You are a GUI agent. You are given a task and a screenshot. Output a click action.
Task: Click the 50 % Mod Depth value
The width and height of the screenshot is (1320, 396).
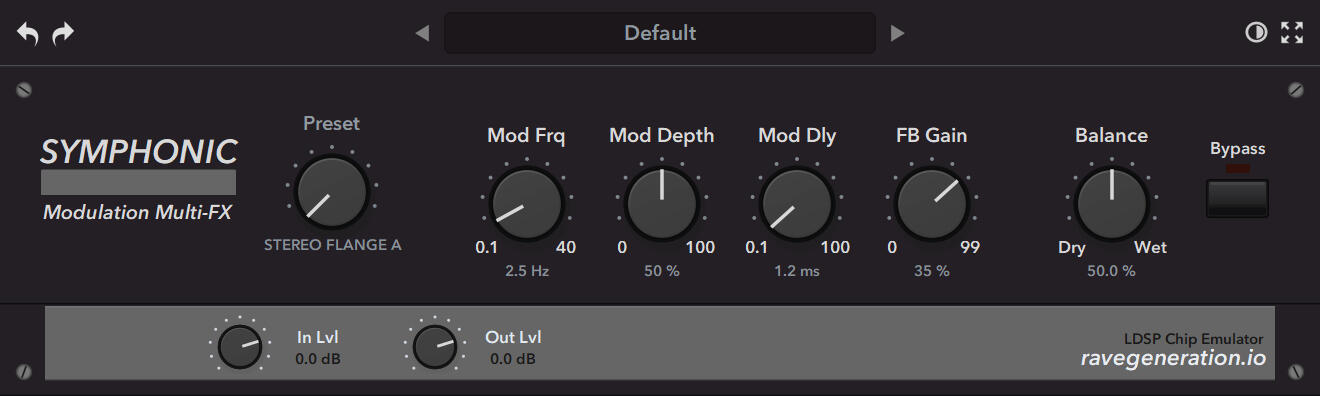coord(662,271)
